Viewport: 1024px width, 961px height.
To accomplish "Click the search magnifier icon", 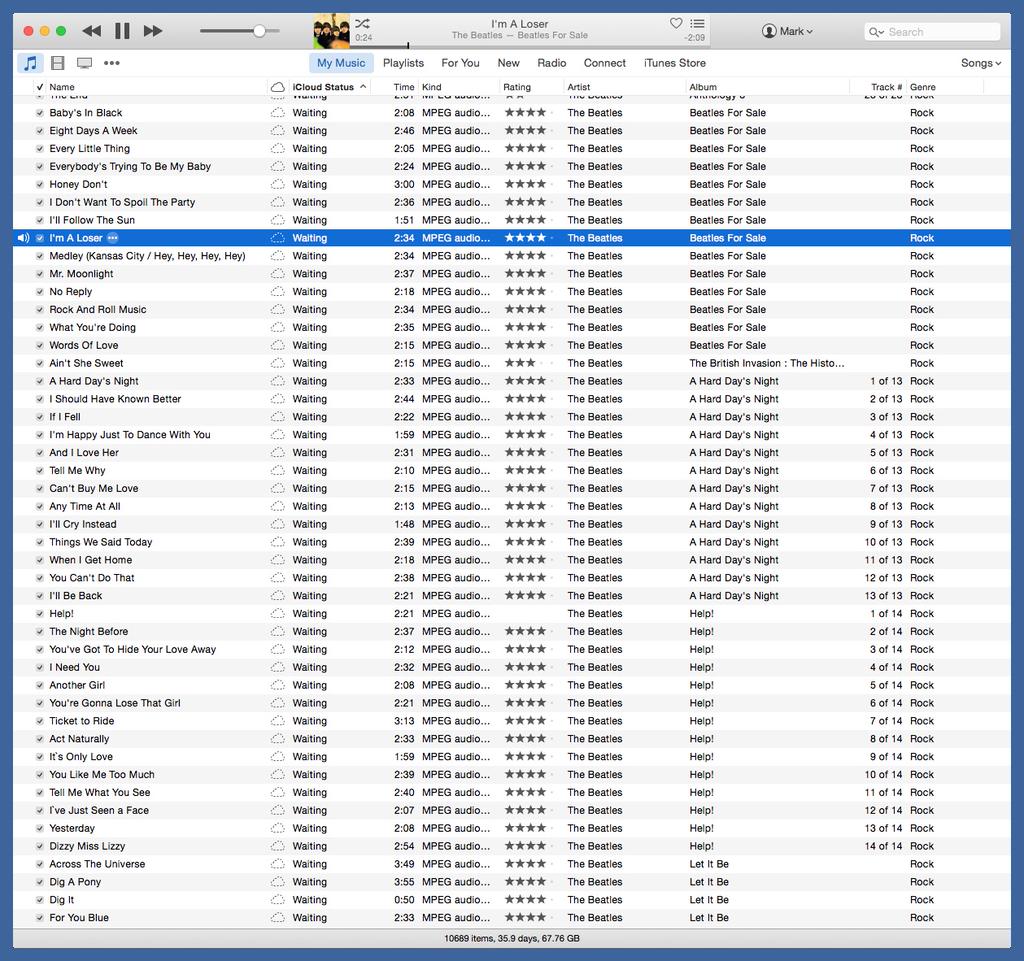I will [x=876, y=32].
